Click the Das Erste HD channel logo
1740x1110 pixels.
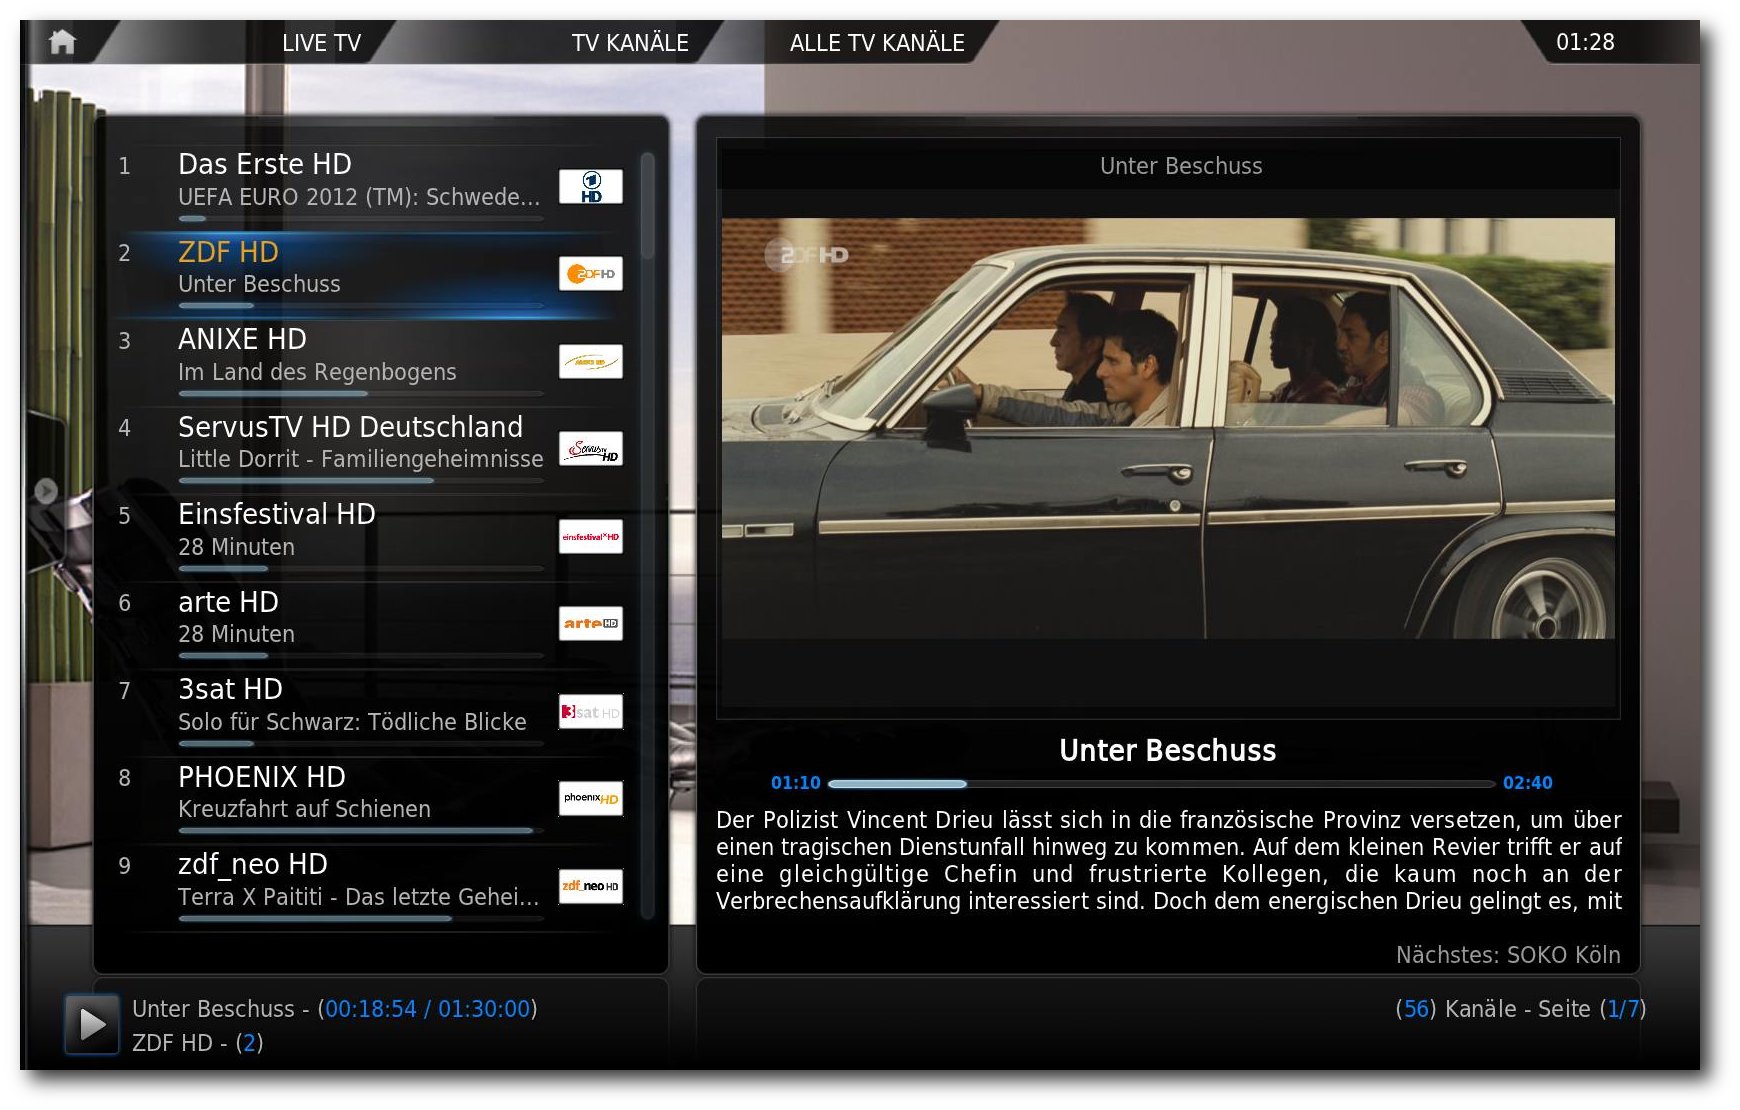pyautogui.click(x=590, y=186)
